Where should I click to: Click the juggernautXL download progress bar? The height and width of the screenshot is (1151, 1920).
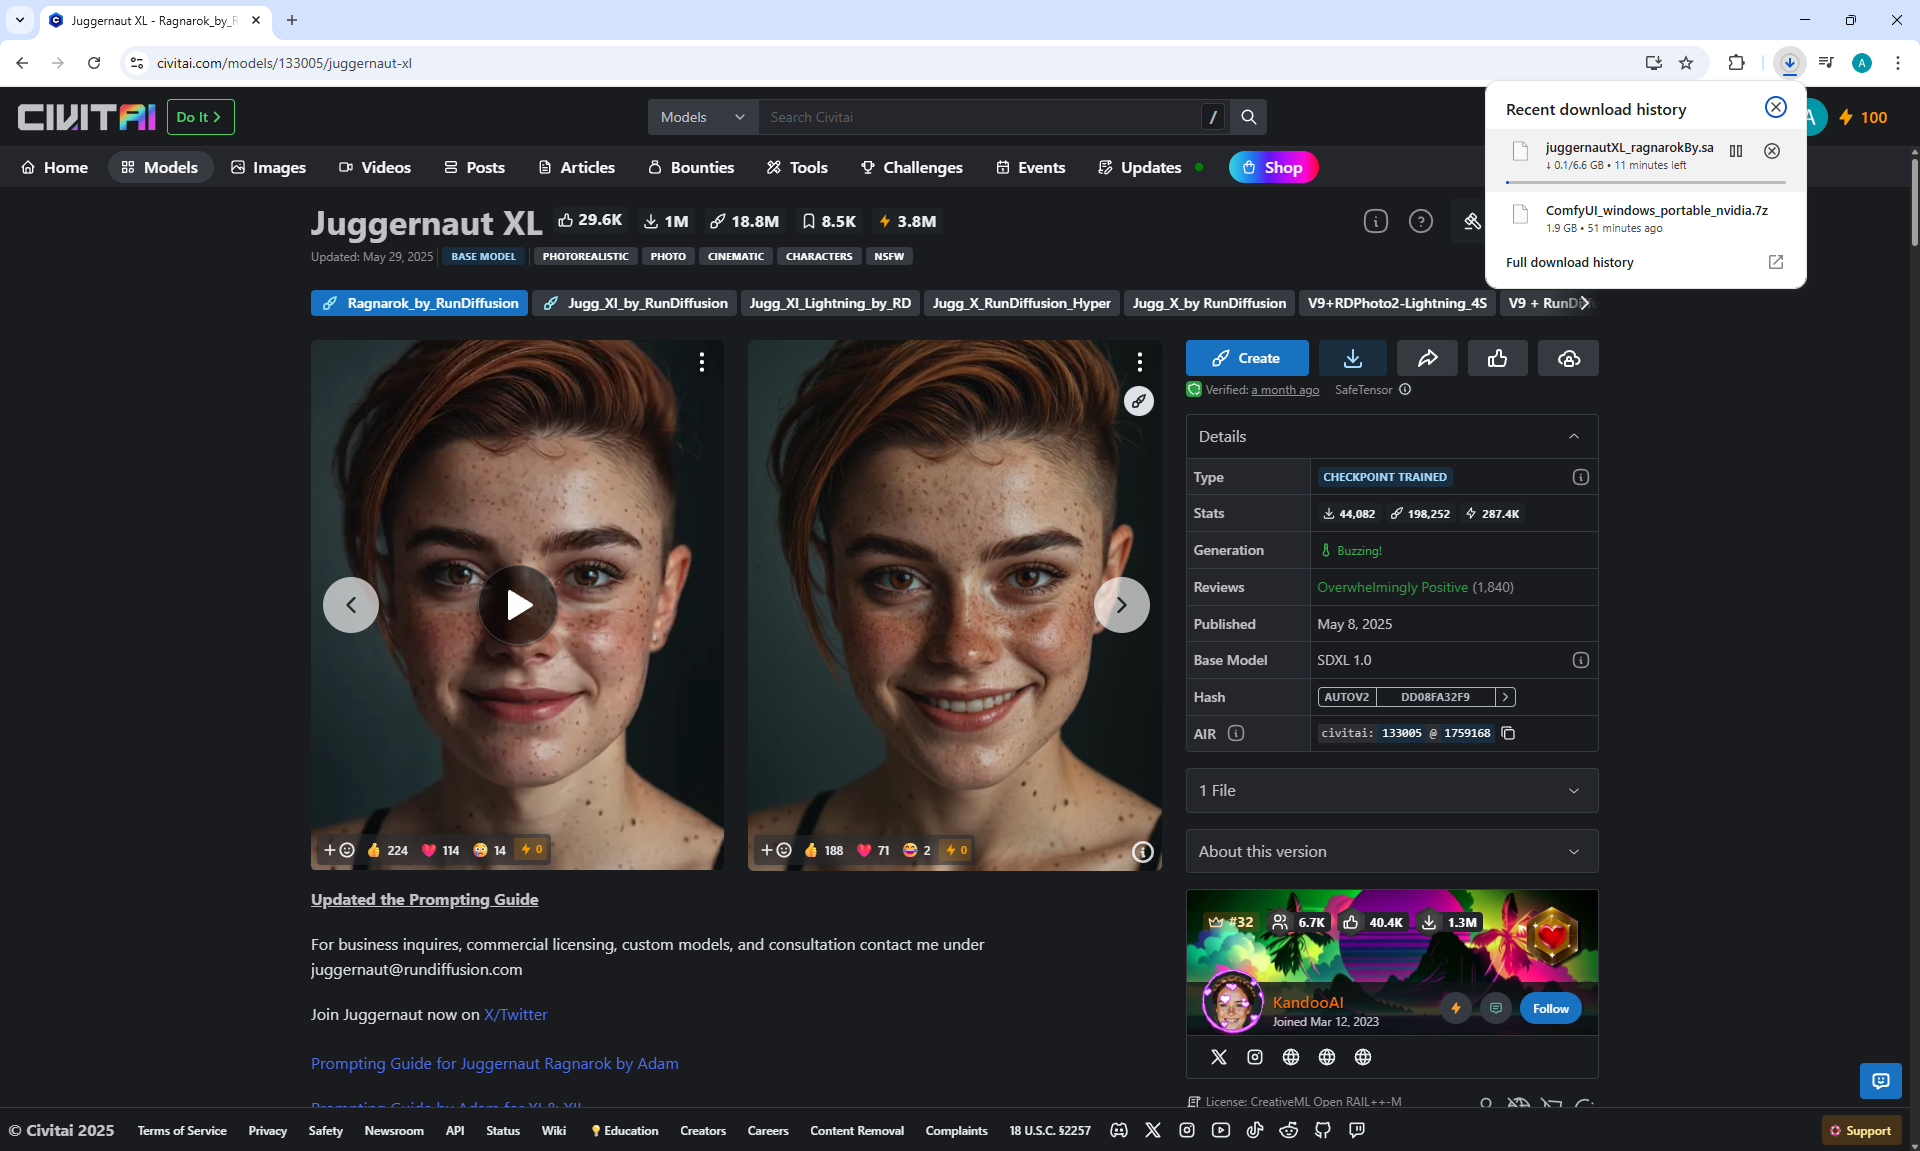[x=1645, y=182]
